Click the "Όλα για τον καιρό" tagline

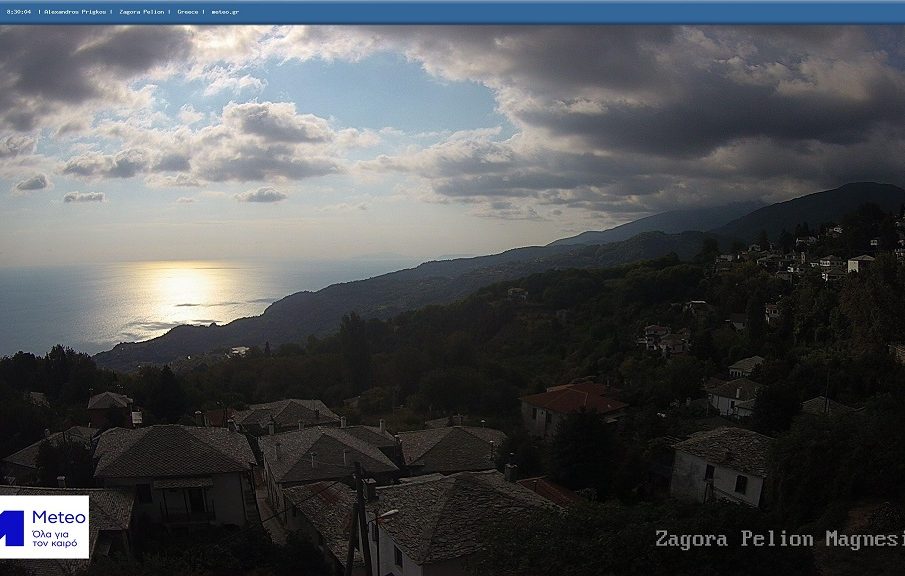pyautogui.click(x=55, y=538)
